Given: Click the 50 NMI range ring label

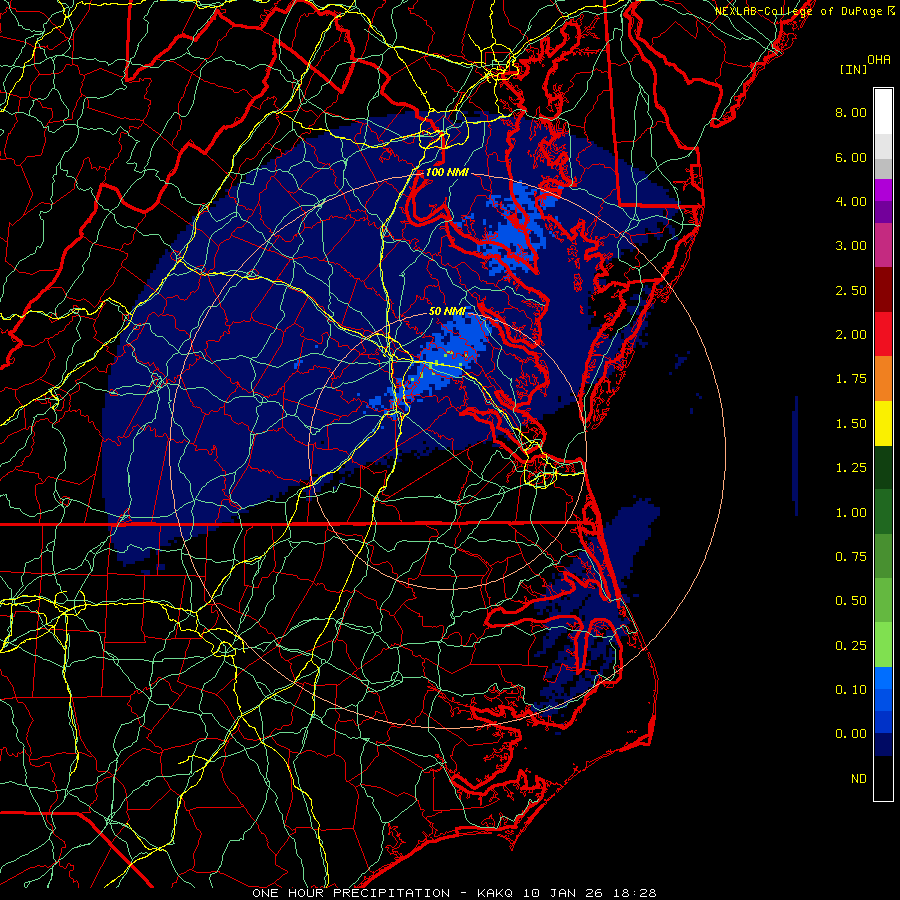Looking at the screenshot, I should pyautogui.click(x=447, y=311).
